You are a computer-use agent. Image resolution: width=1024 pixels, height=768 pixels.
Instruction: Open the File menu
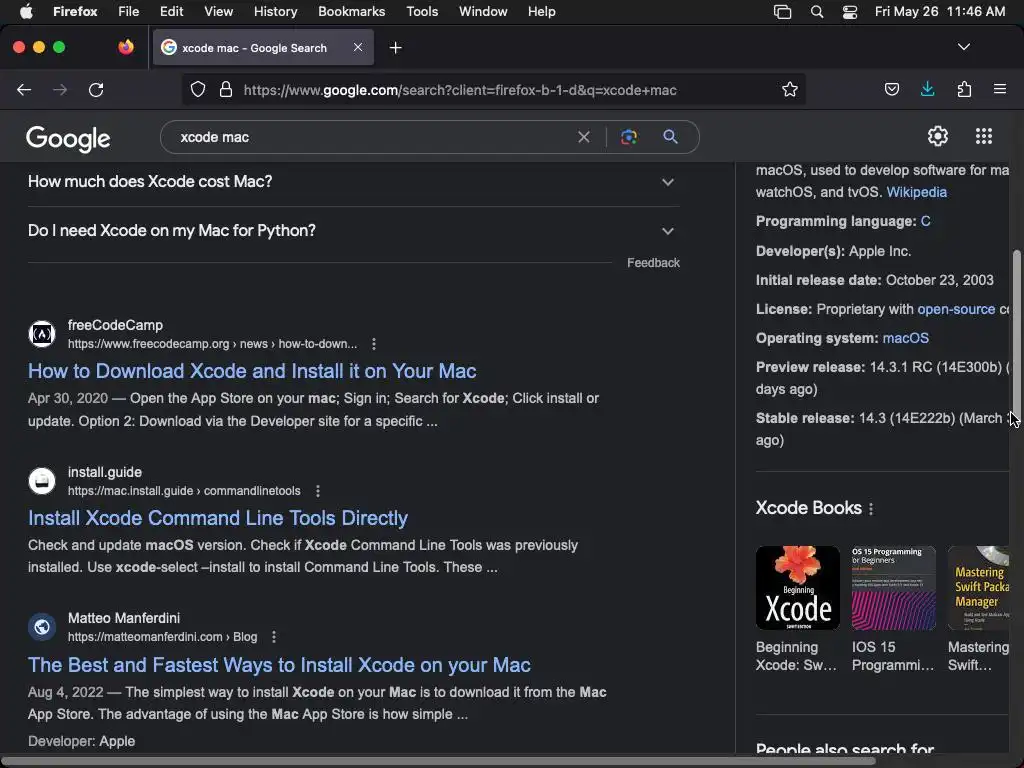click(129, 11)
